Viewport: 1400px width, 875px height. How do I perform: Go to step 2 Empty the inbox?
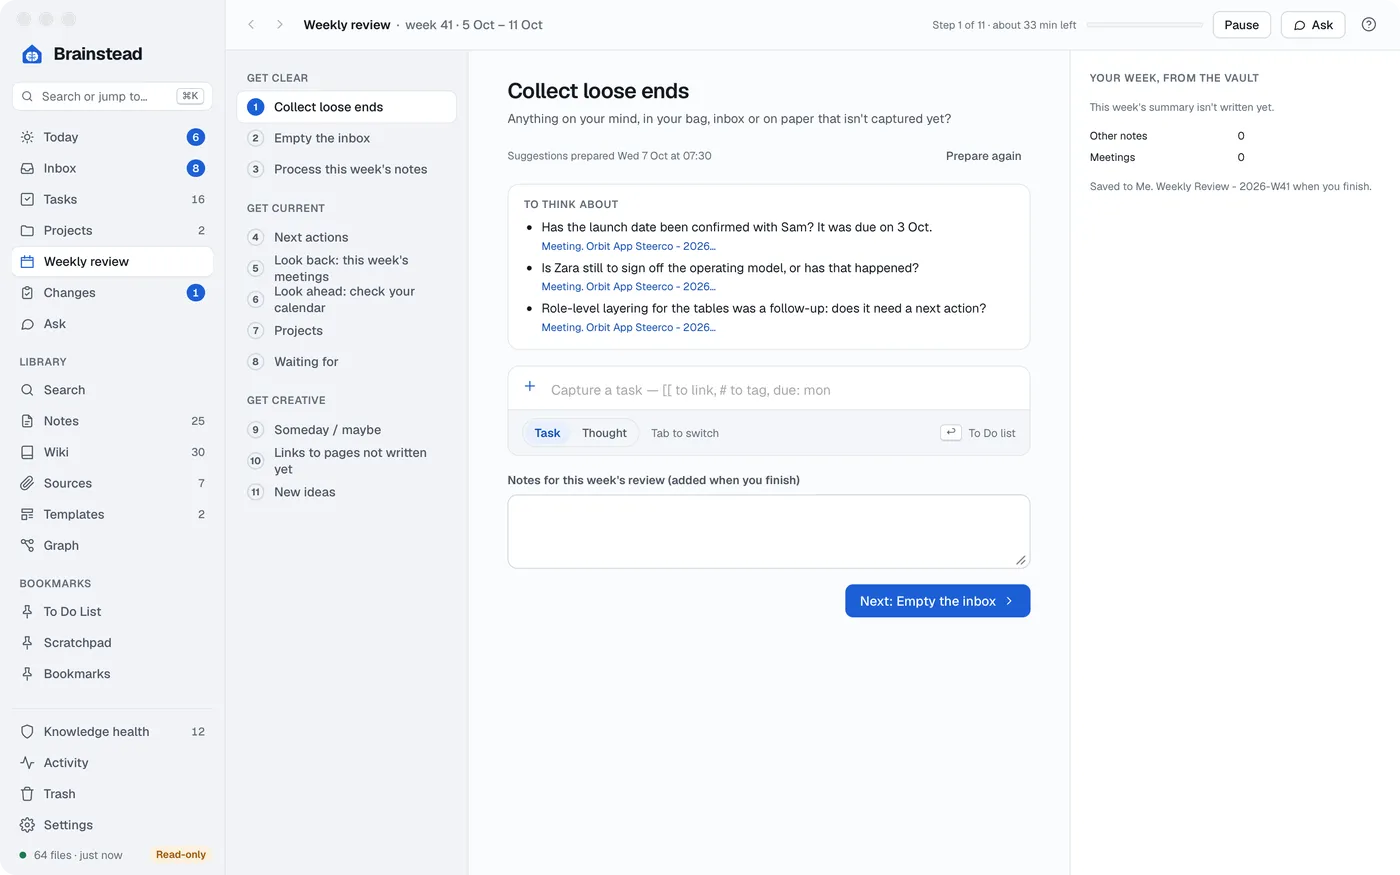tap(346, 138)
